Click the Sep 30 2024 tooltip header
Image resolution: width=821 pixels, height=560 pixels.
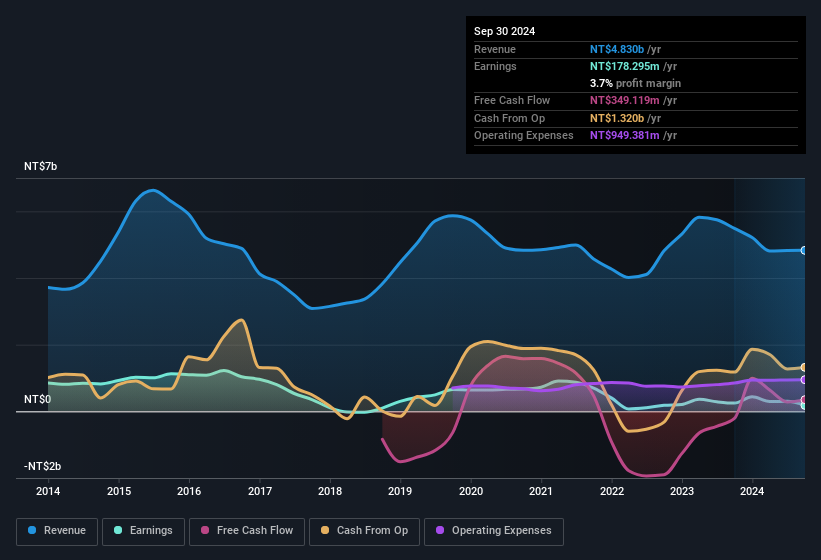pyautogui.click(x=504, y=31)
